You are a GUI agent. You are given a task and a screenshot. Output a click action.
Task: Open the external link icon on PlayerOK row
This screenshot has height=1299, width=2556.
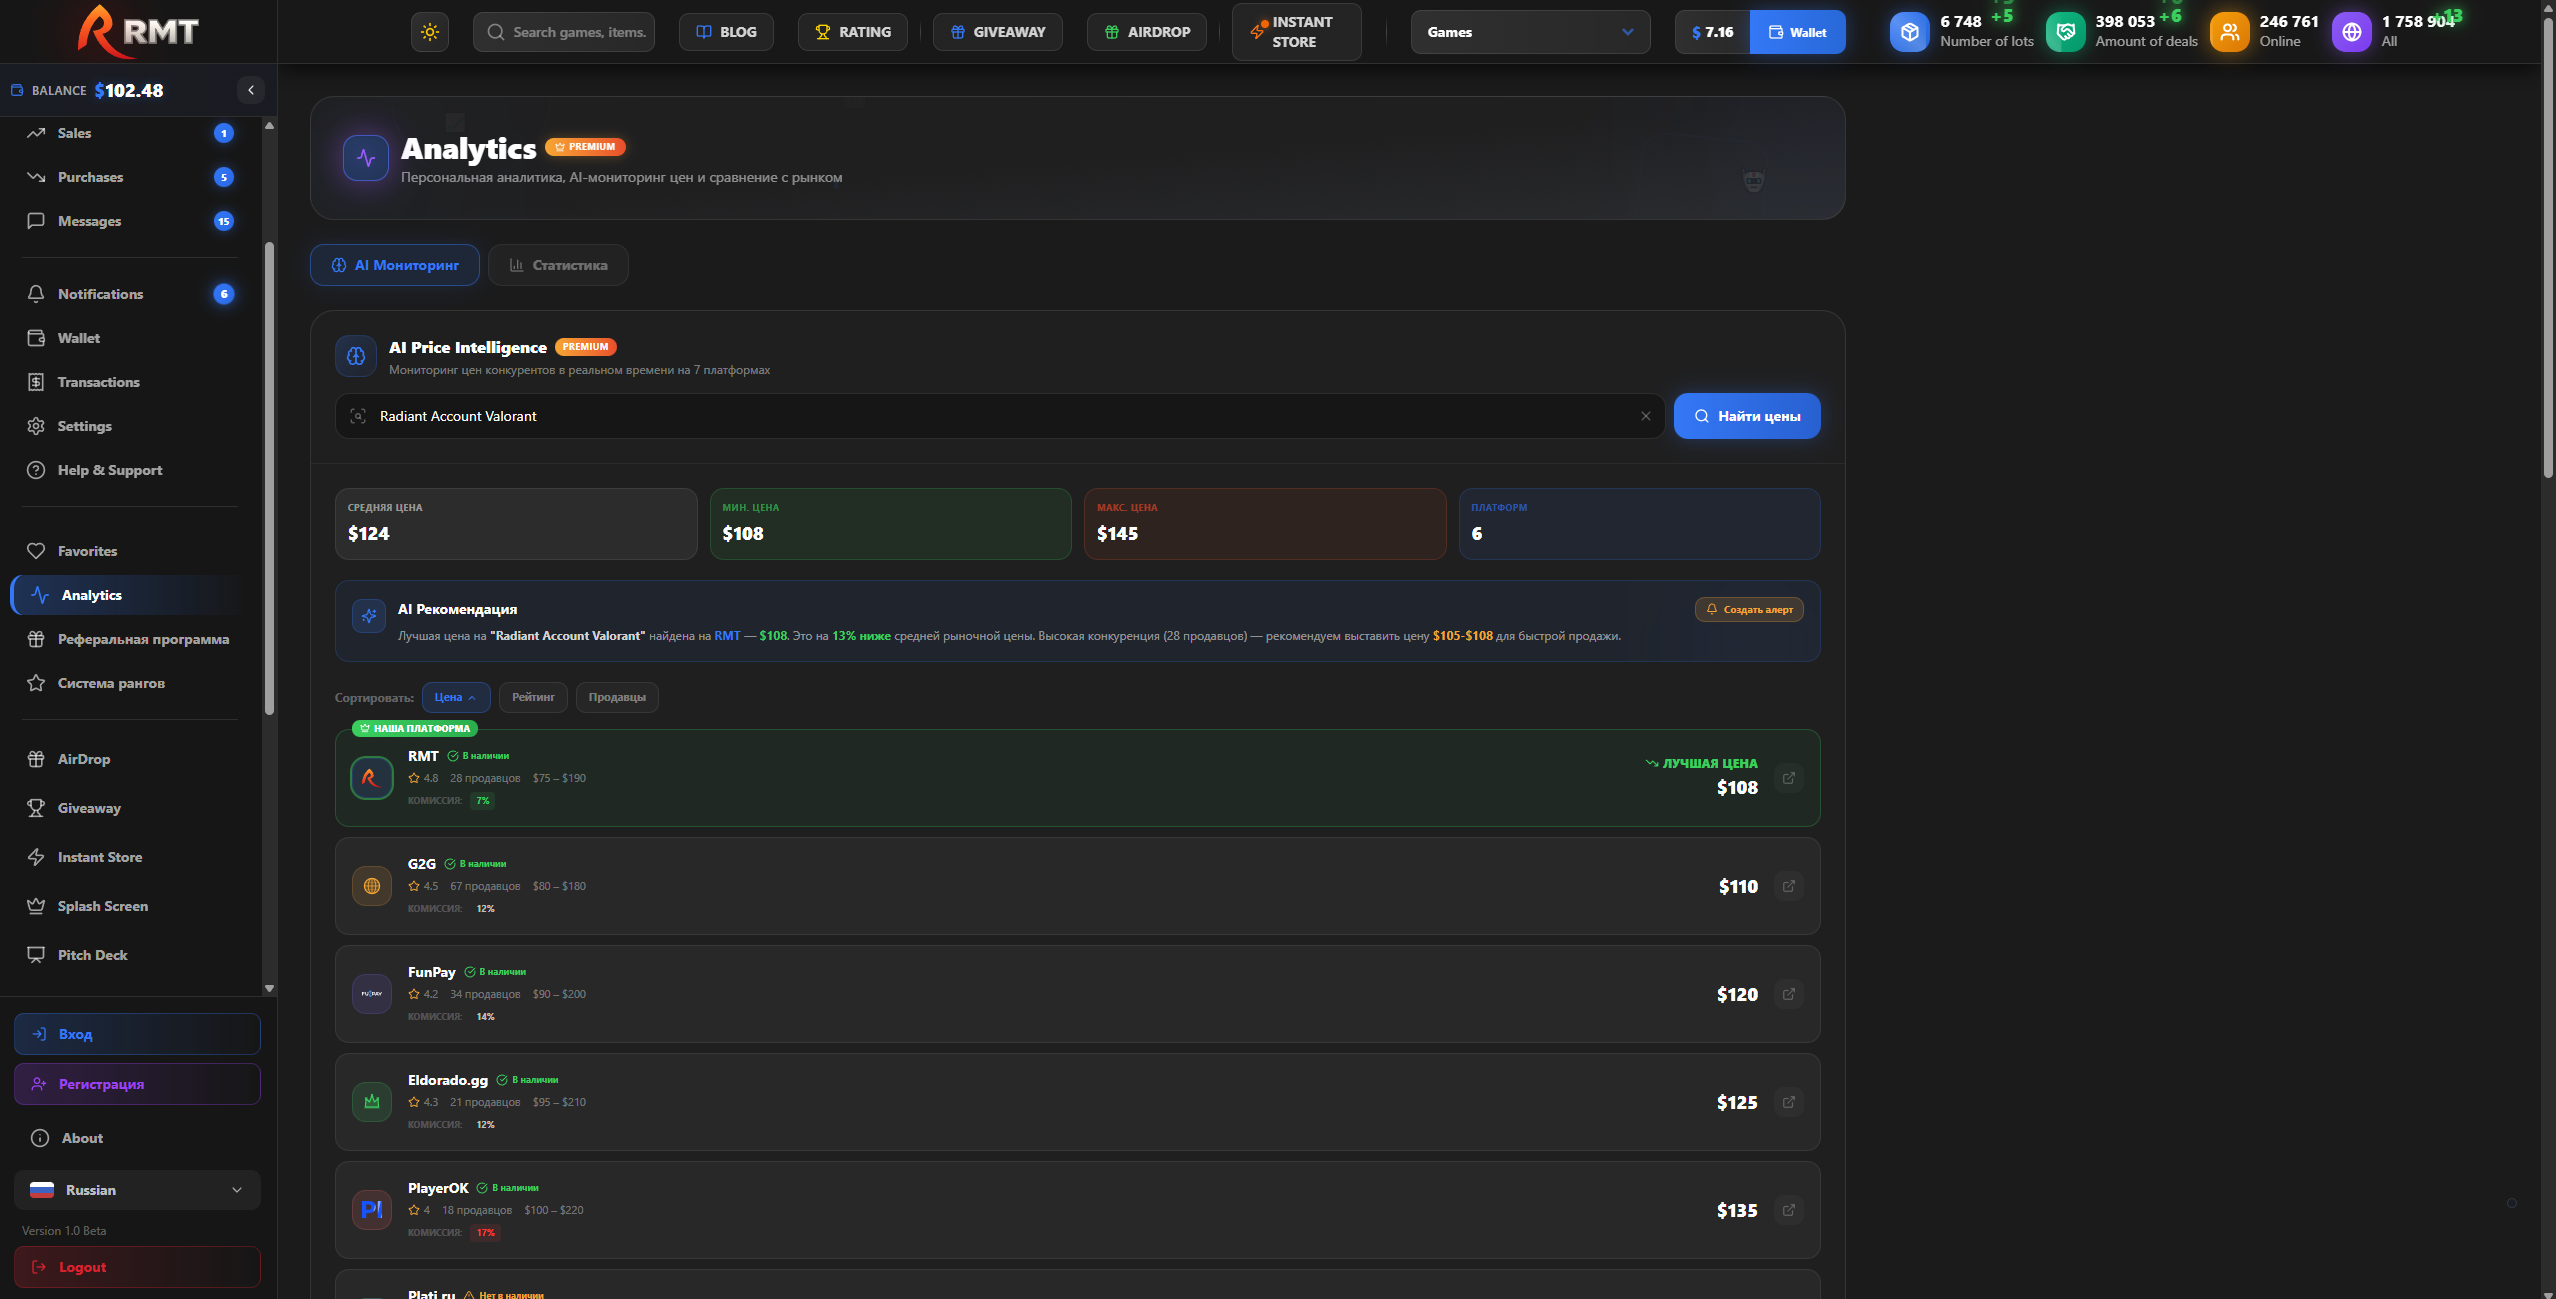1789,1210
